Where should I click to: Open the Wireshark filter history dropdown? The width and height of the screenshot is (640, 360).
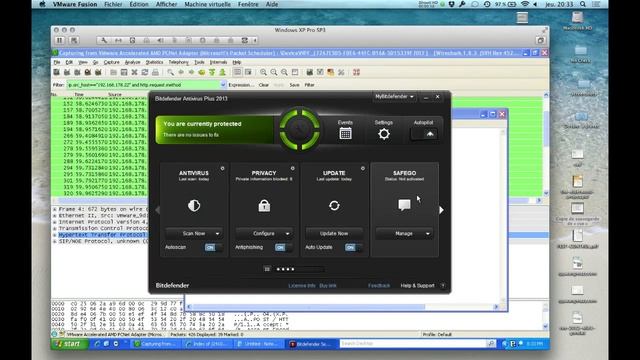coord(223,85)
